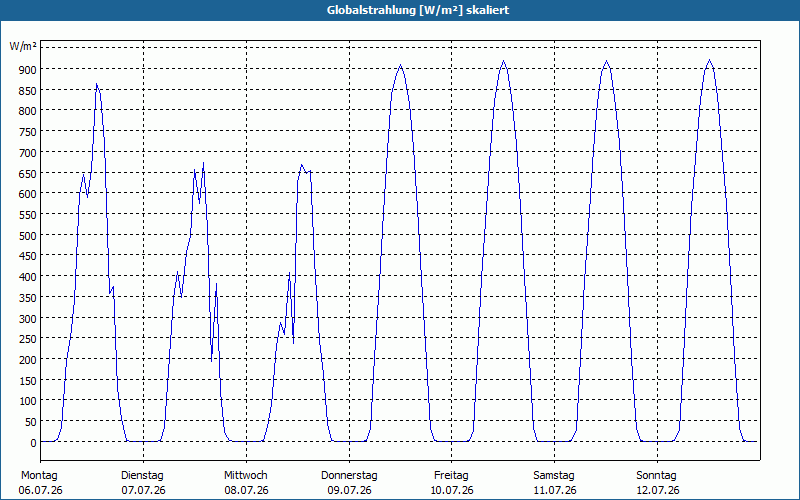Viewport: 800px width, 500px height.
Task: Select the Sonntag 12.07.26 day label
Action: pyautogui.click(x=657, y=483)
